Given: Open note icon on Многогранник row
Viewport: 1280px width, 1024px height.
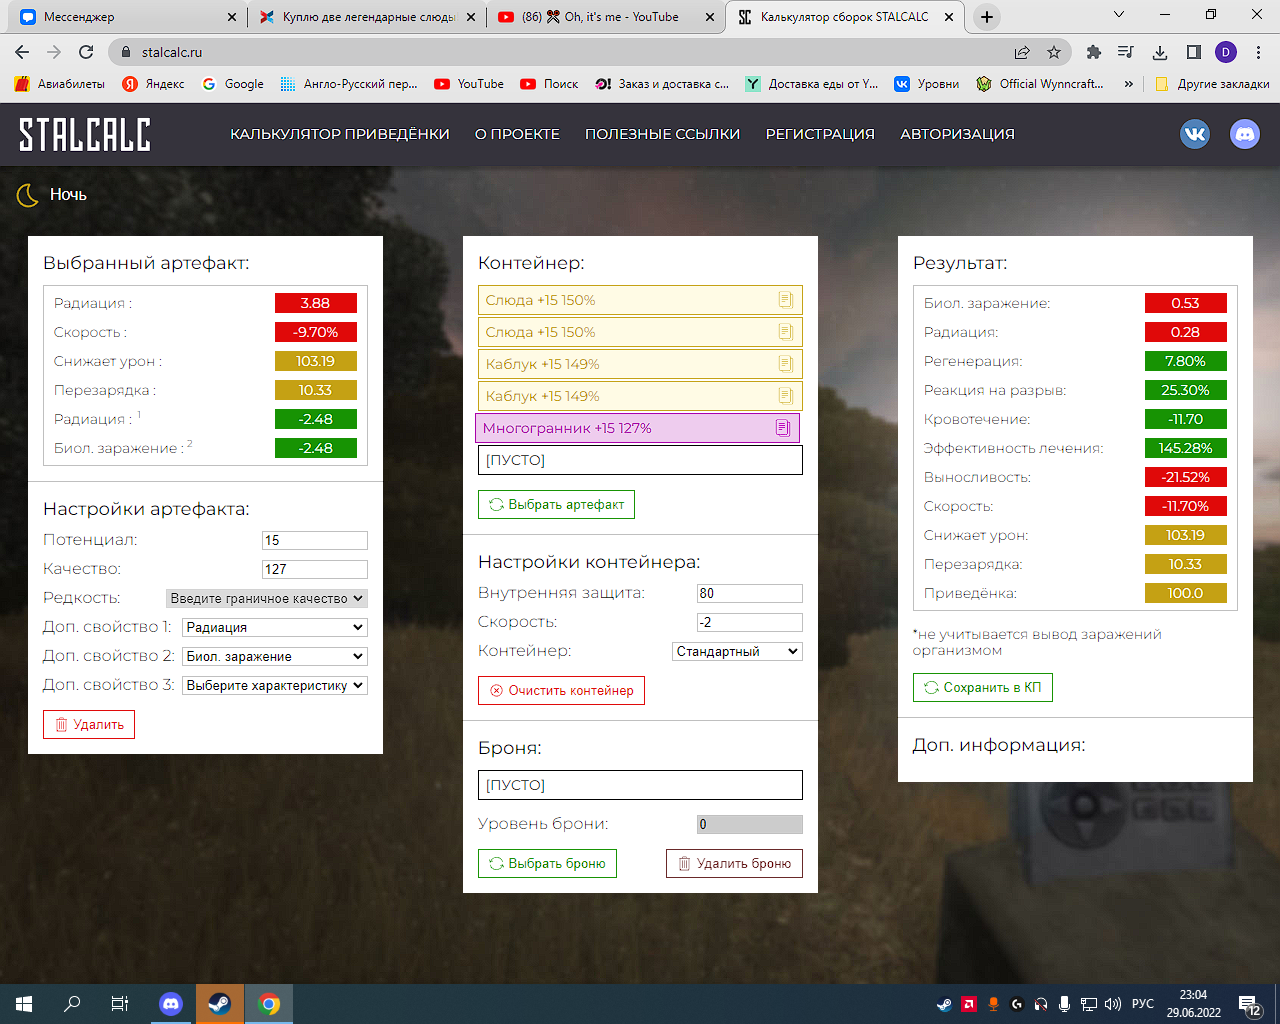Looking at the screenshot, I should (x=783, y=428).
